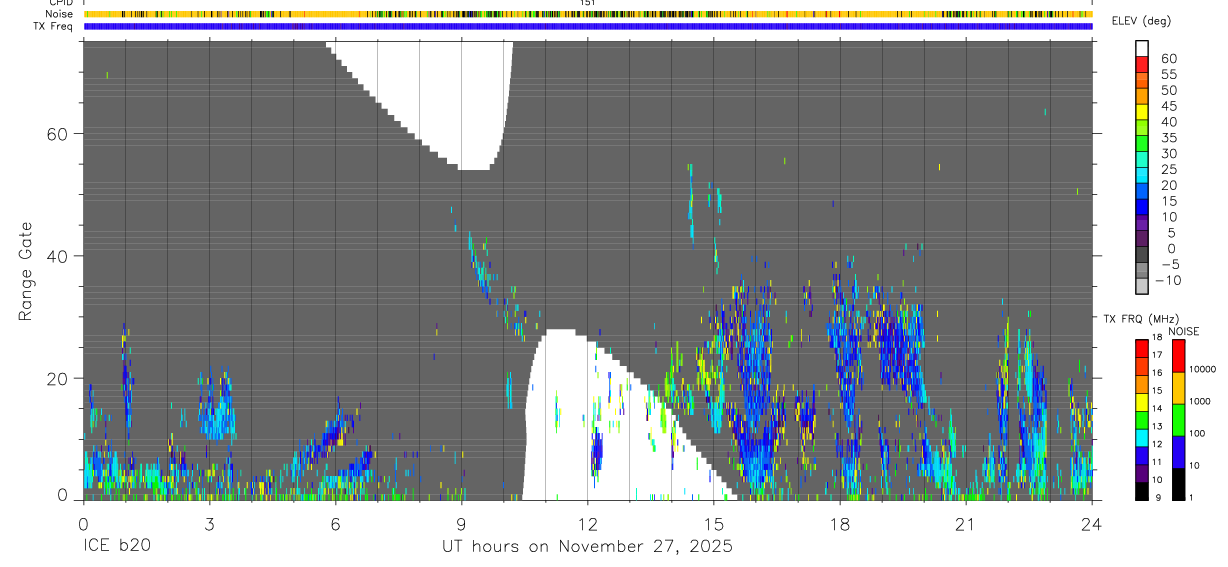Click the cyan segment of TX FRQ bar
The image size is (1228, 567).
click(1142, 438)
